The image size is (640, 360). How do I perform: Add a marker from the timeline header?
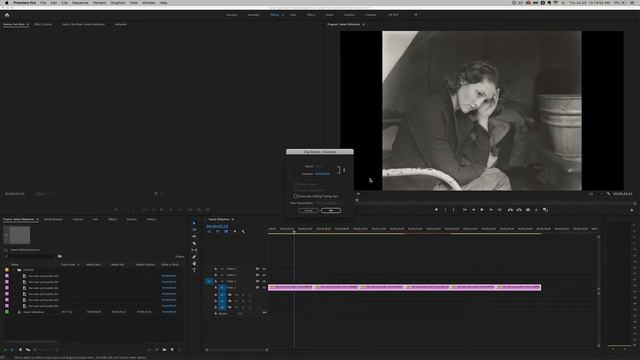(x=235, y=232)
